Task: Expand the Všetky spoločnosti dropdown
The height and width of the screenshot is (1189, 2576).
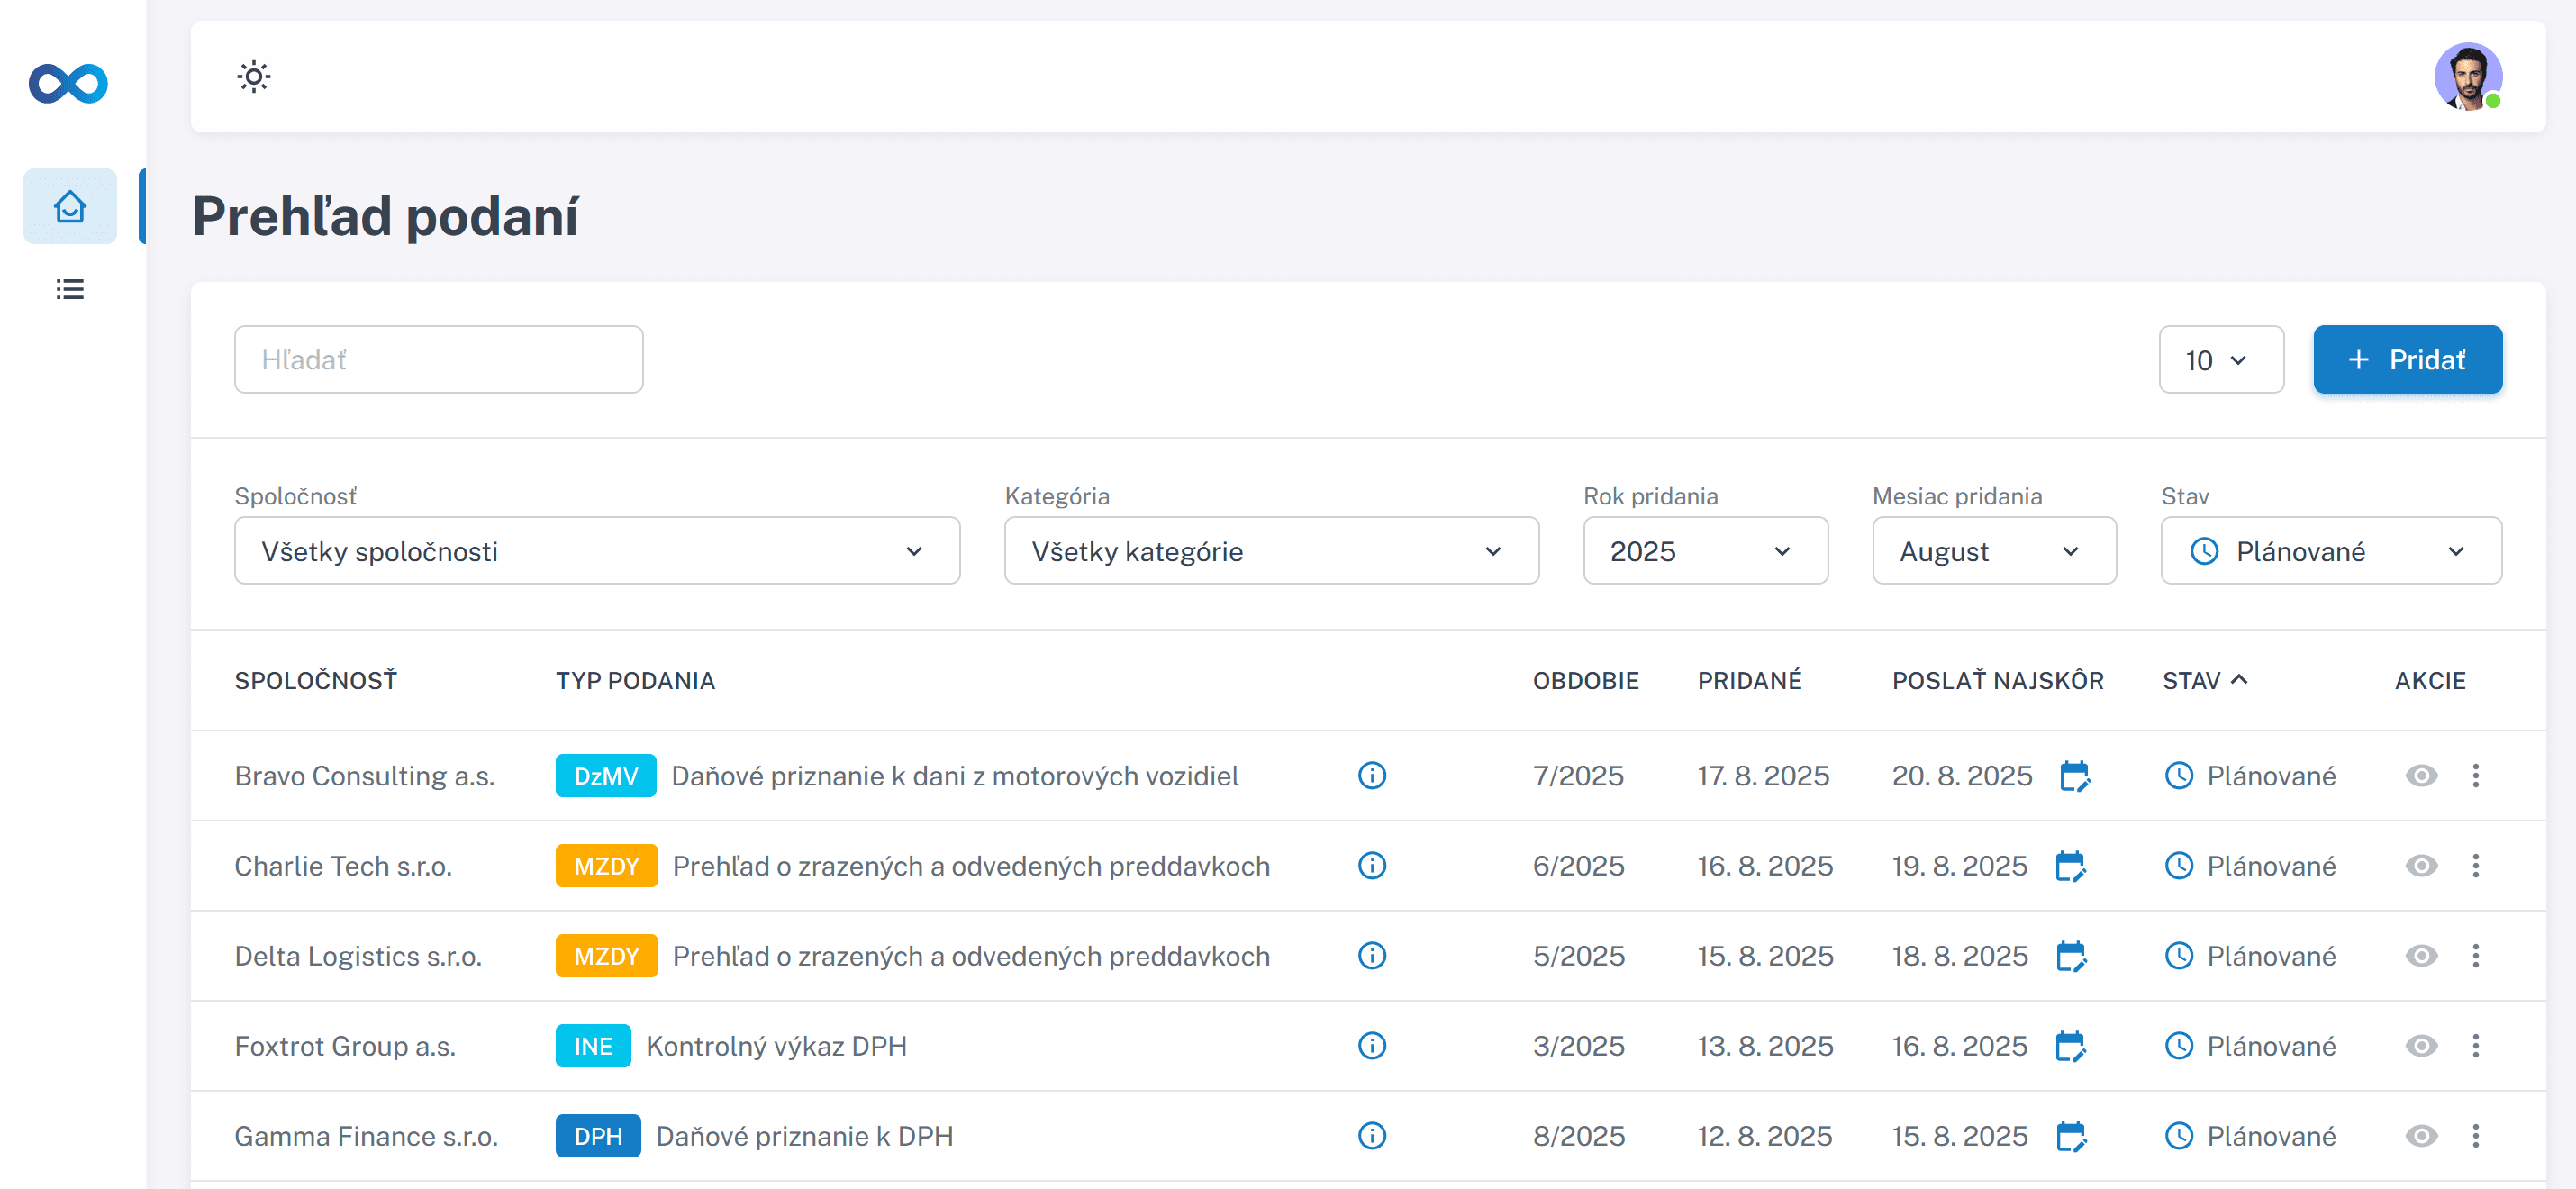Action: [x=596, y=551]
